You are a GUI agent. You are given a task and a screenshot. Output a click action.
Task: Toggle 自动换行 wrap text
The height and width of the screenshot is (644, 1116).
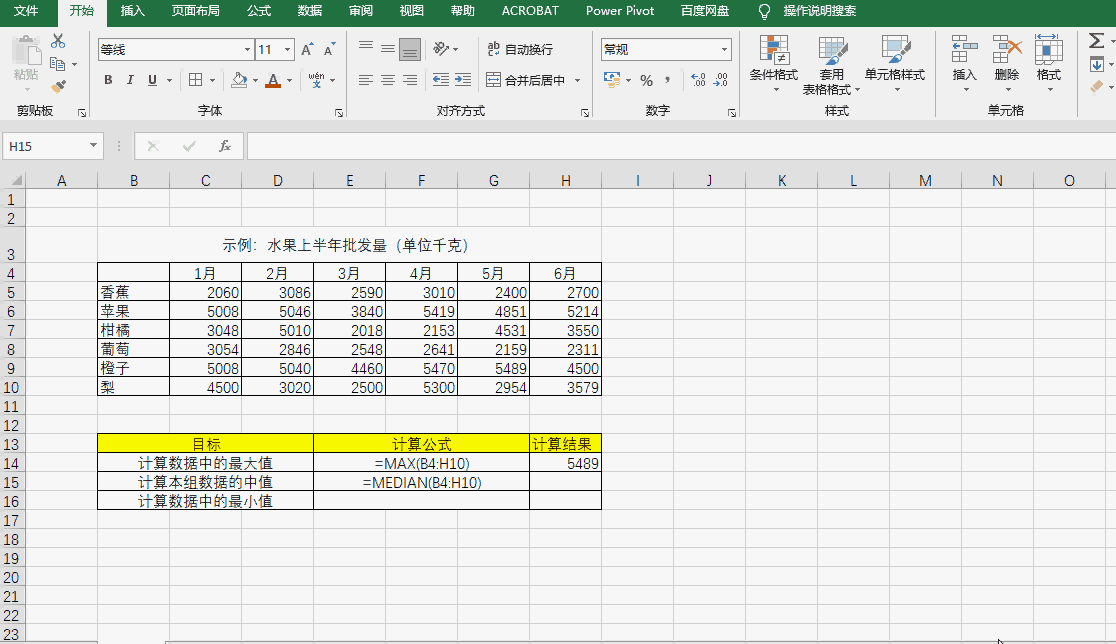point(520,49)
